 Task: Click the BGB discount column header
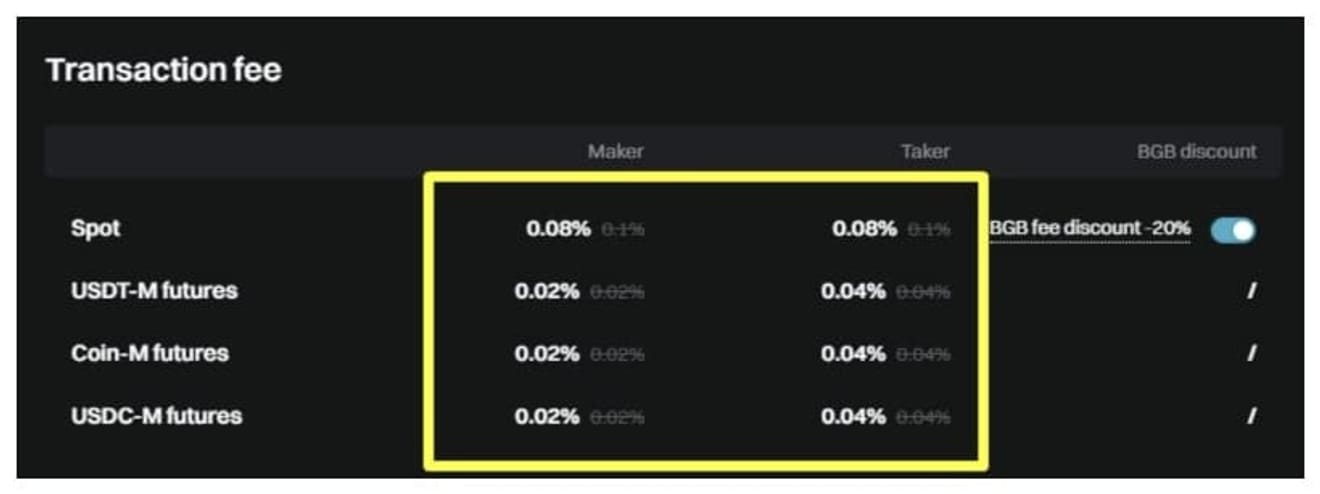click(1197, 152)
